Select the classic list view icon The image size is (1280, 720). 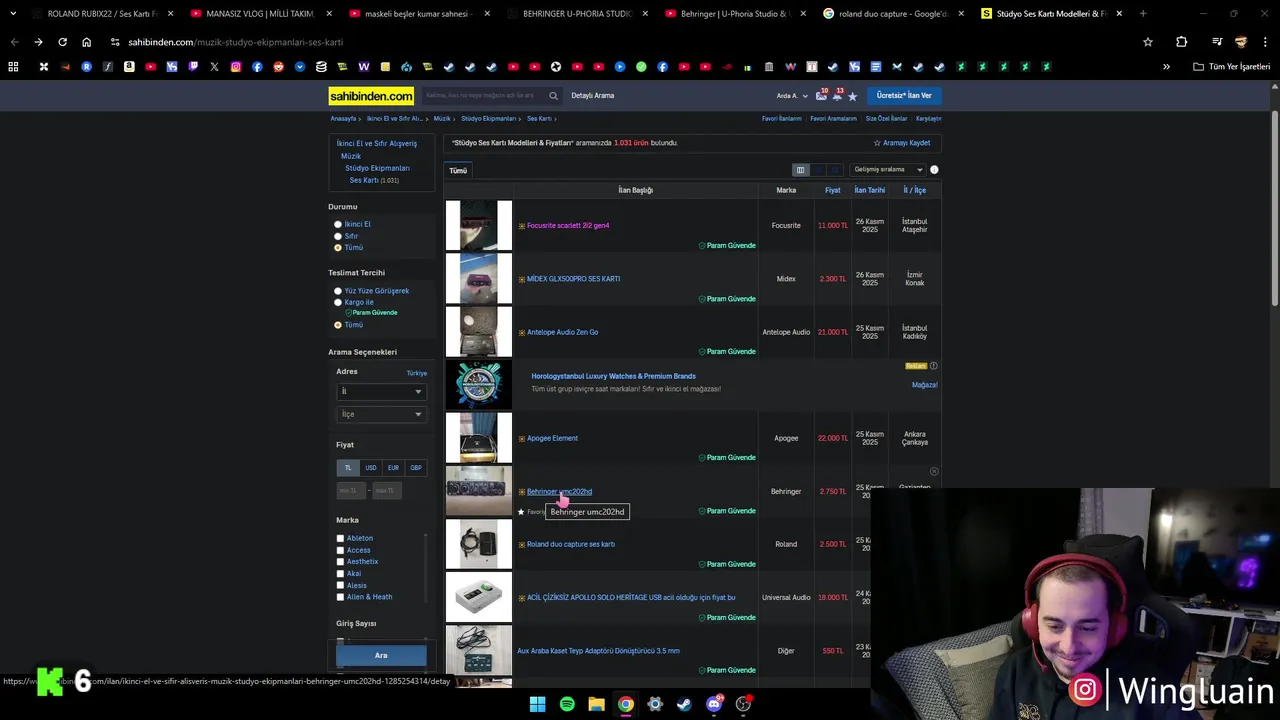[x=800, y=170]
